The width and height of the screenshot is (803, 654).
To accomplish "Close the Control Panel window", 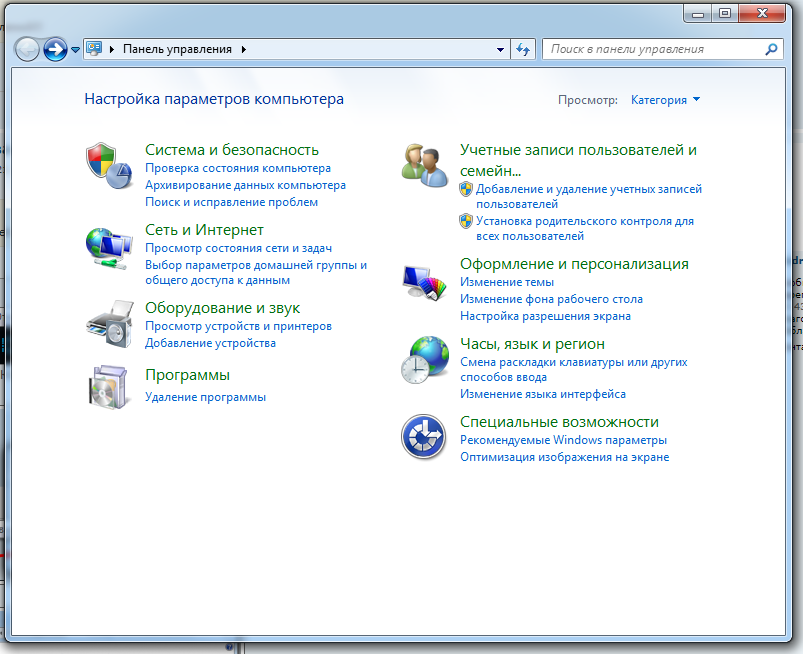I will 762,14.
